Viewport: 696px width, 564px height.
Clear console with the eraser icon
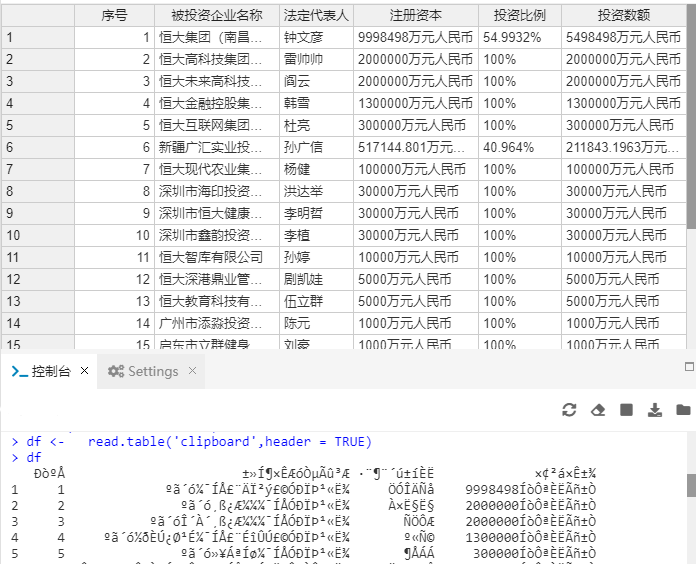598,410
